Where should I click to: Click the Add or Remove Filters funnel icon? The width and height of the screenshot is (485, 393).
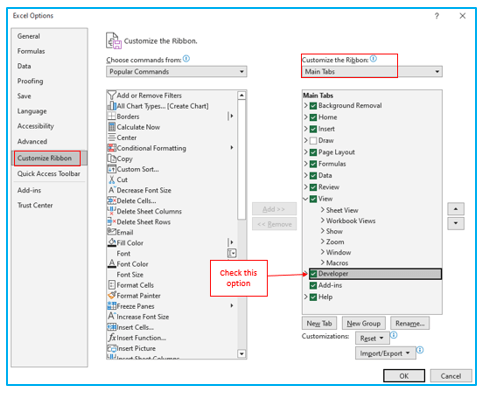pyautogui.click(x=112, y=95)
